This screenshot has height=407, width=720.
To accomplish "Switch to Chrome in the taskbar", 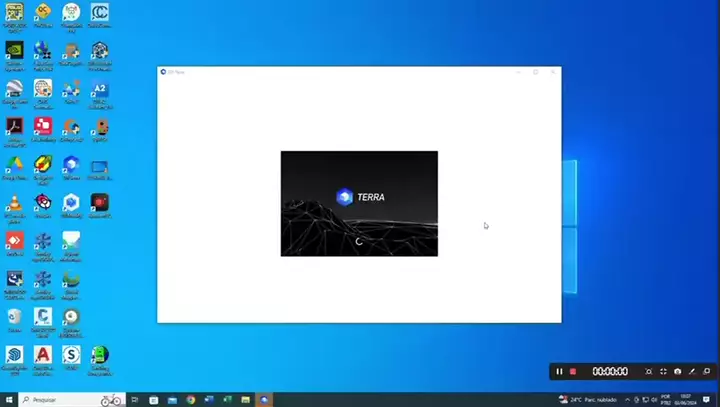I will tap(191, 400).
